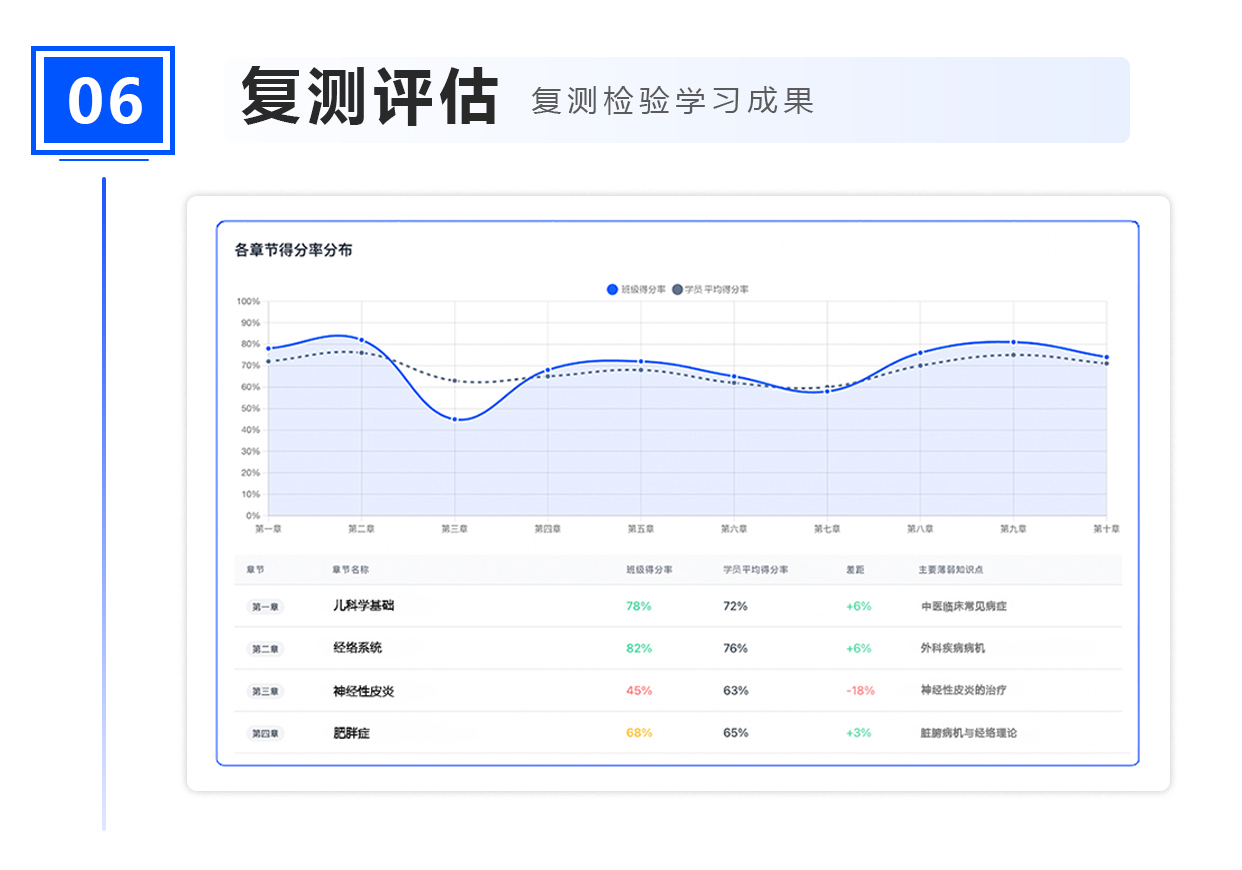Click the 第二章 chapter tag in table
1242x870 pixels.
click(265, 649)
